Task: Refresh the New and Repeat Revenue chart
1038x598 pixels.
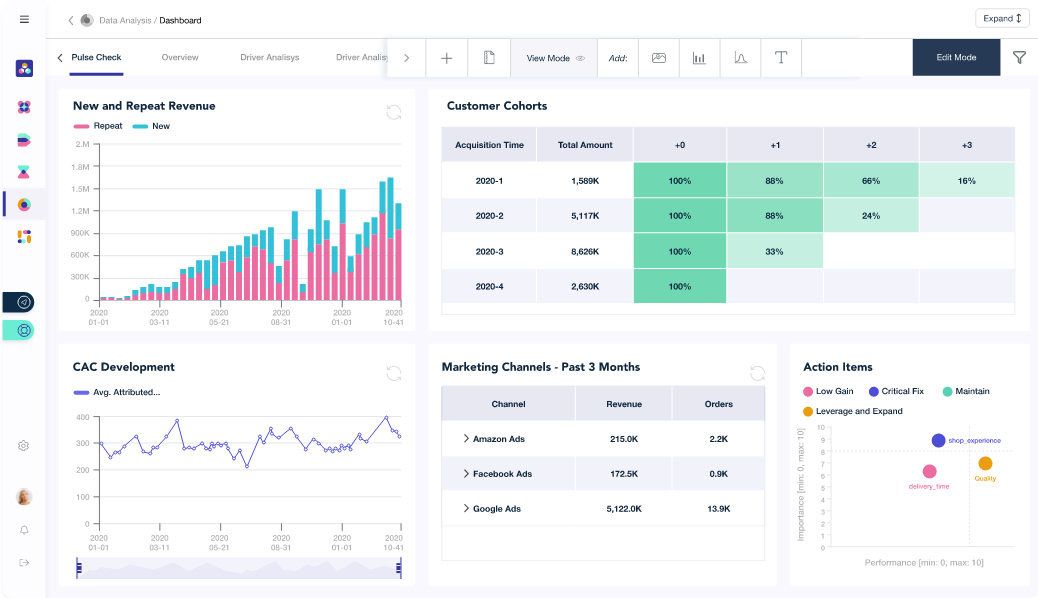Action: 394,112
